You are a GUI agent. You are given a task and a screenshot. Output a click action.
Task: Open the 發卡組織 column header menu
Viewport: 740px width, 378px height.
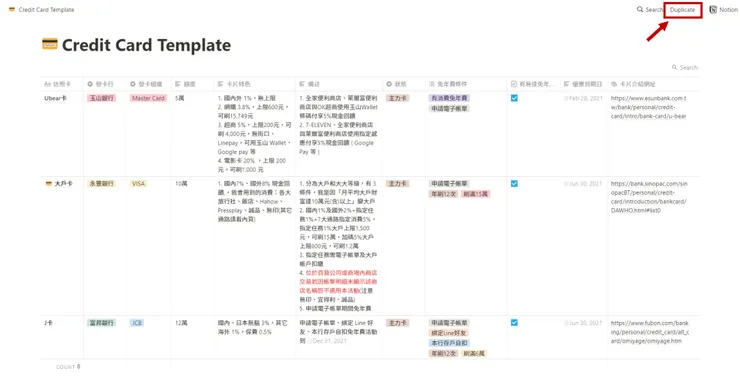tap(149, 84)
